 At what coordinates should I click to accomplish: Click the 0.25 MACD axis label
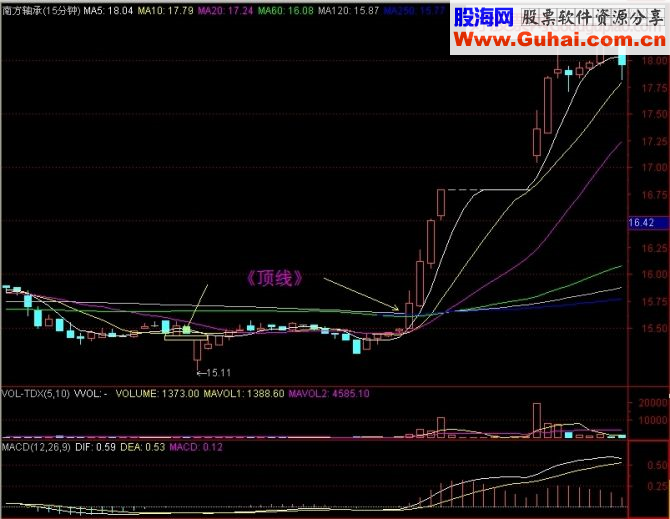[x=658, y=486]
